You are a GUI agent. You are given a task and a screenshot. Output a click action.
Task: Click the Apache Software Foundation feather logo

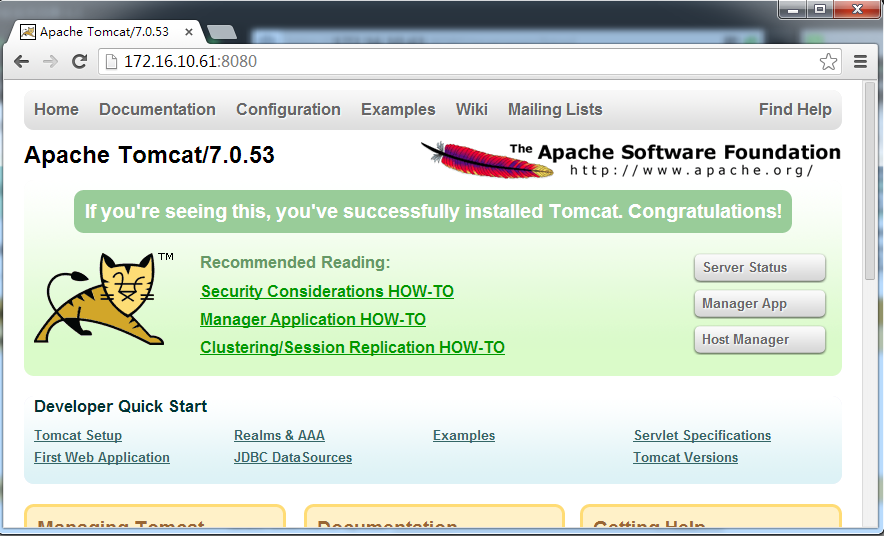tap(630, 160)
